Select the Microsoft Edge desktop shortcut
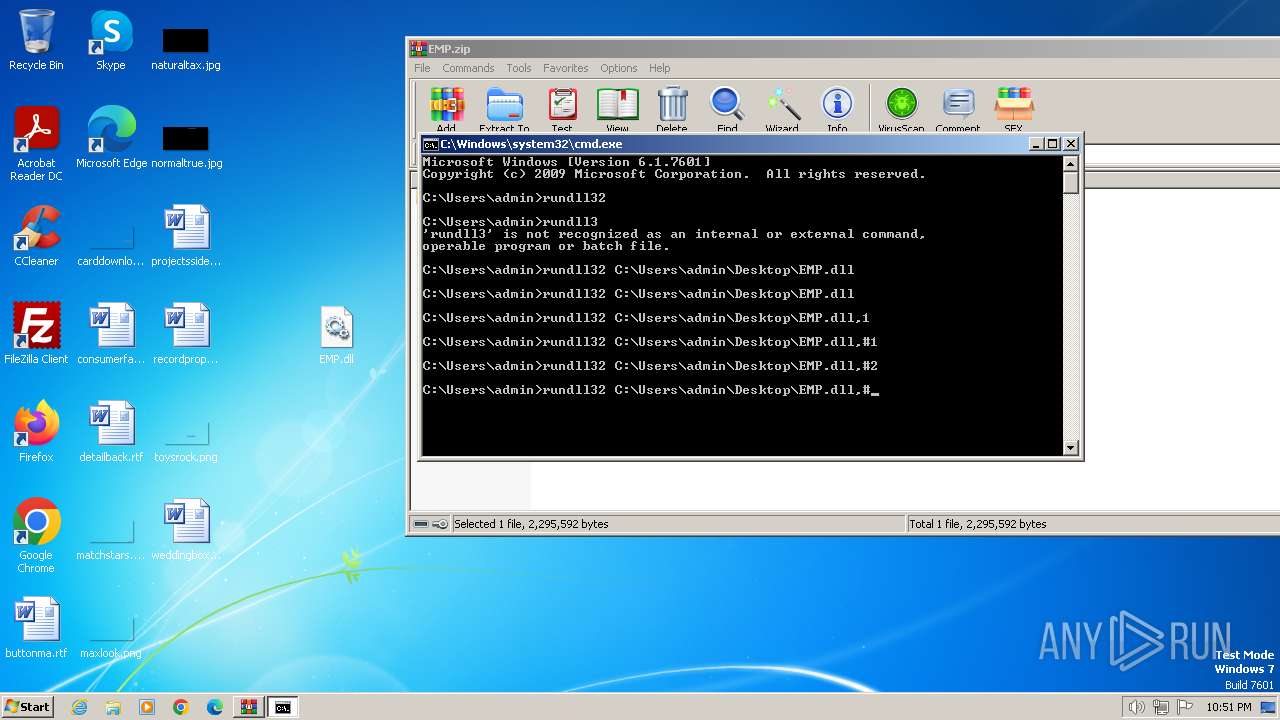This screenshot has width=1280, height=720. (x=111, y=138)
